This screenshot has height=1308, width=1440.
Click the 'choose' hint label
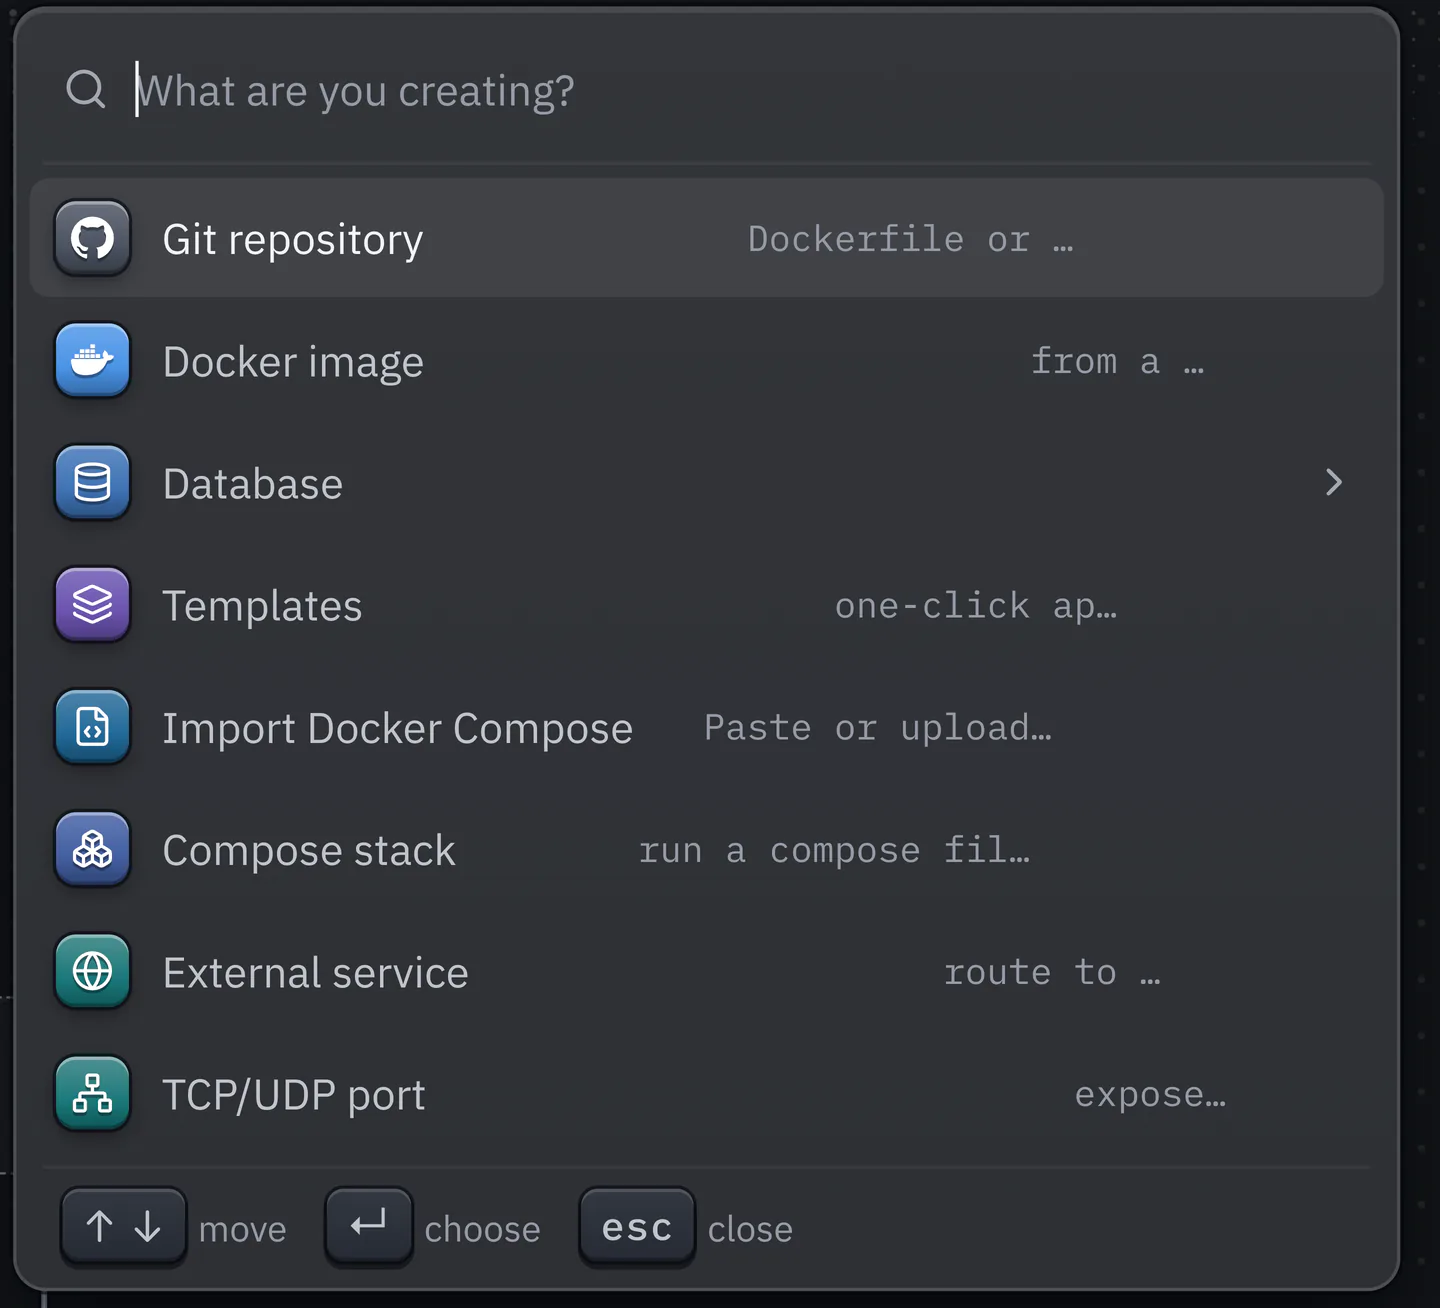pyautogui.click(x=483, y=1229)
